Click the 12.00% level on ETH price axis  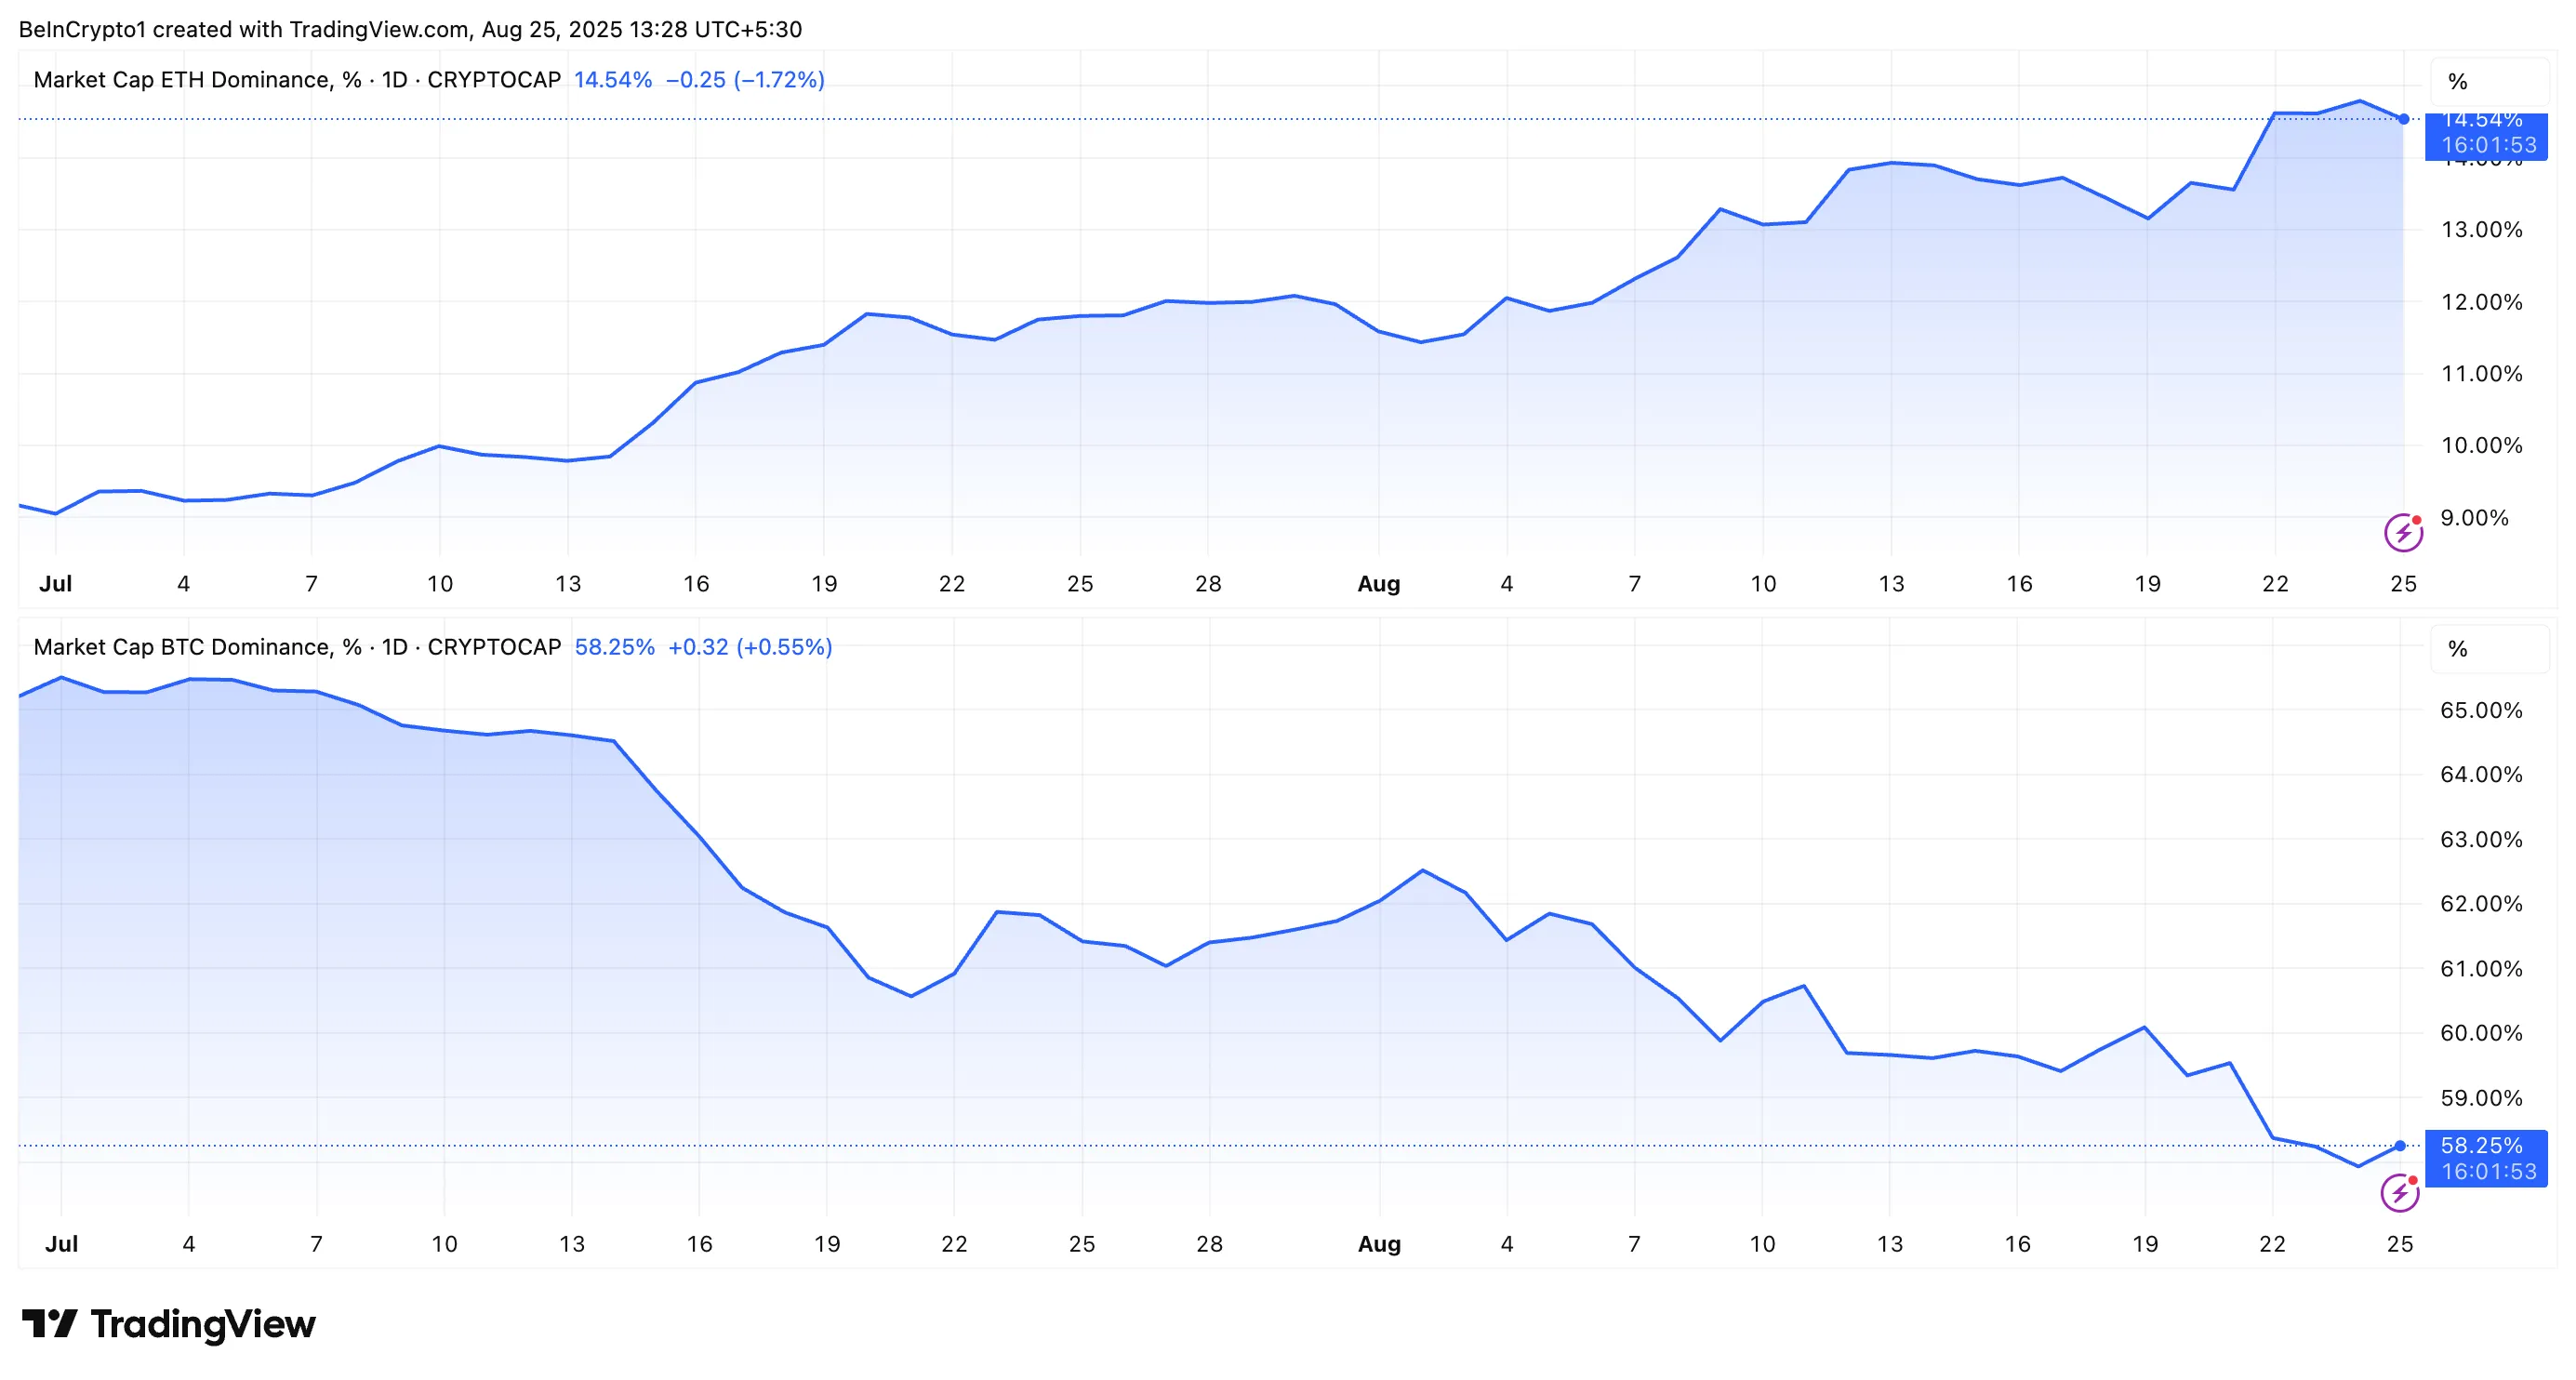pos(2481,302)
